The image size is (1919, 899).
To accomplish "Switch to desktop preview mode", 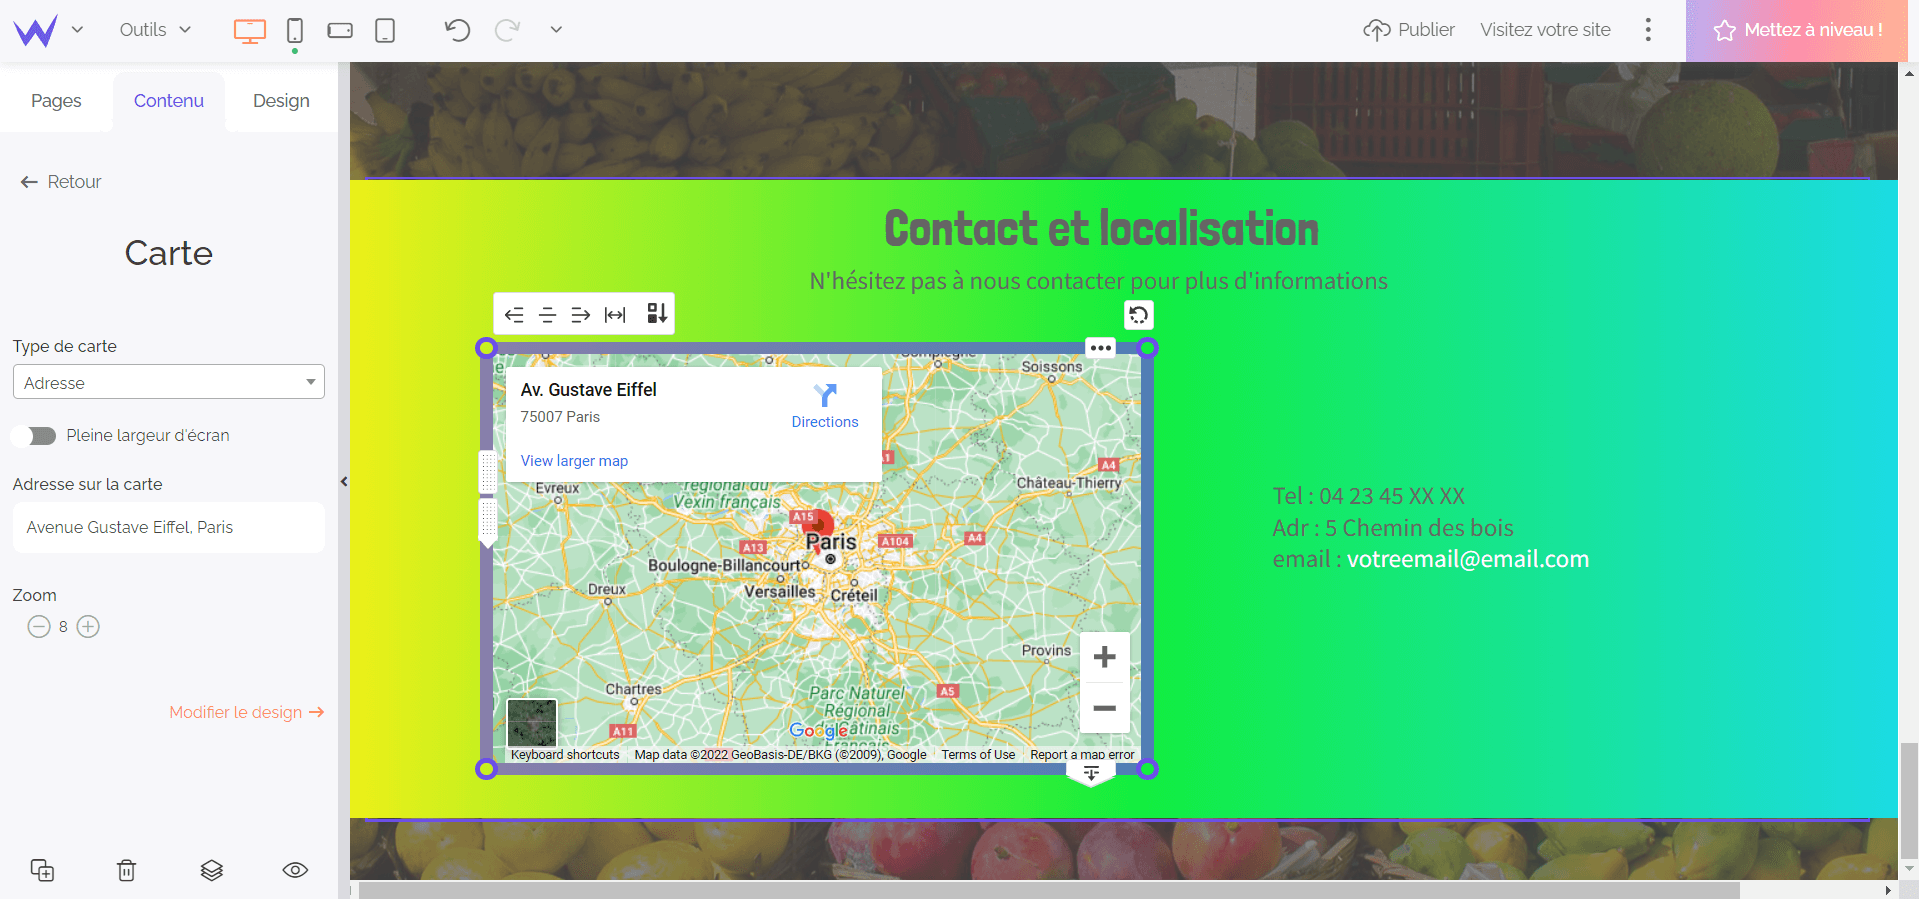I will coord(250,31).
